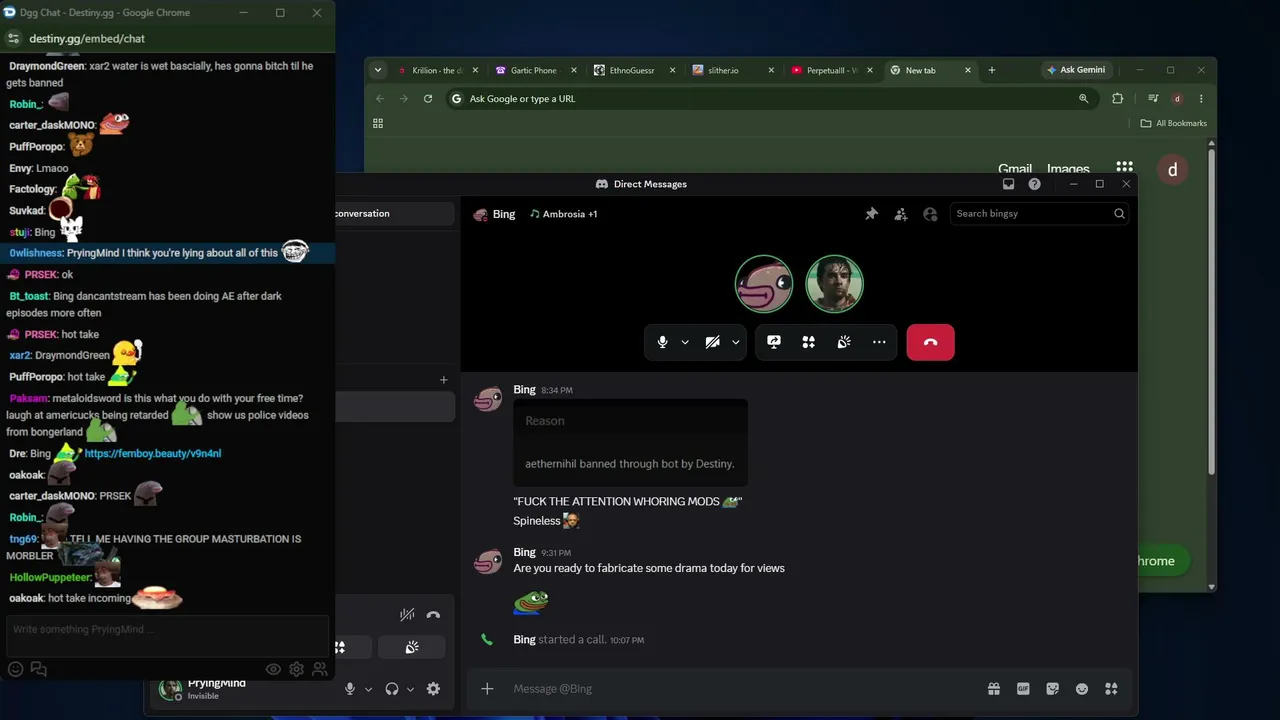Start an activity in the Discord call
Viewport: 1280px width, 720px height.
pos(808,342)
